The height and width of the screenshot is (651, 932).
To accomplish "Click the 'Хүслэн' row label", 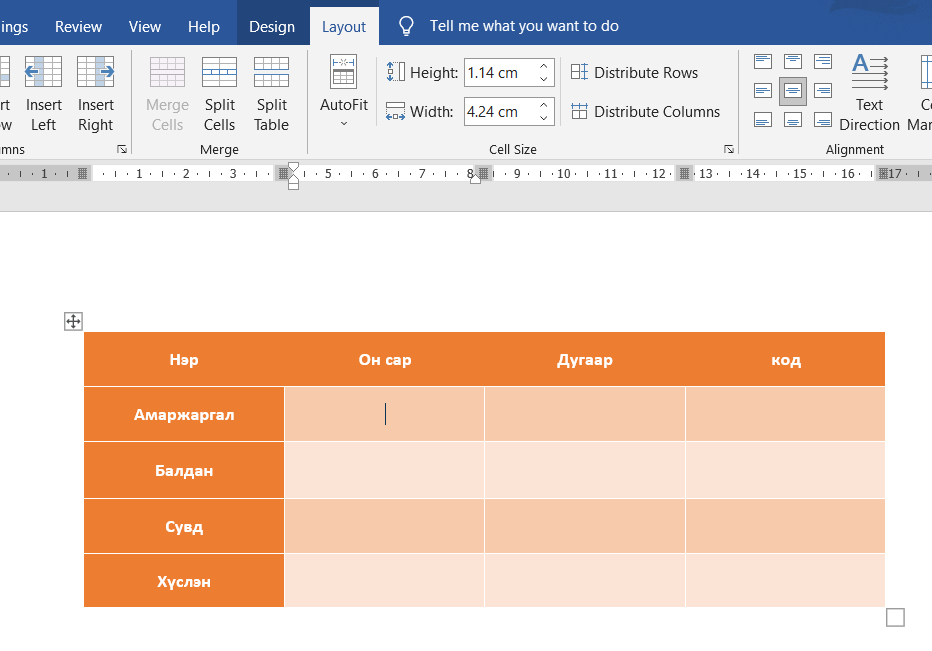I will (x=184, y=581).
